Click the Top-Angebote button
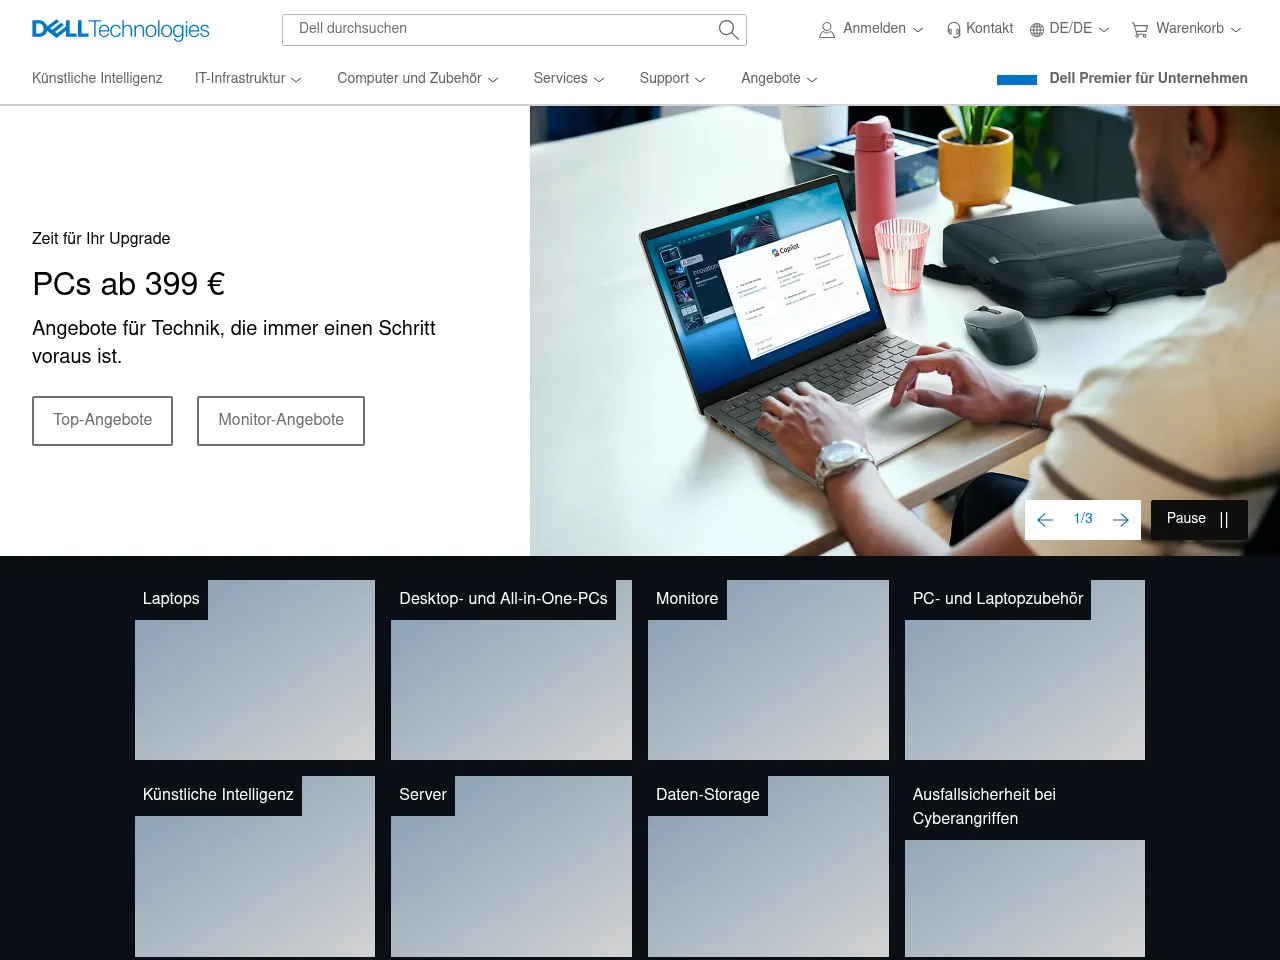Screen dimensions: 1280x960 (102, 420)
